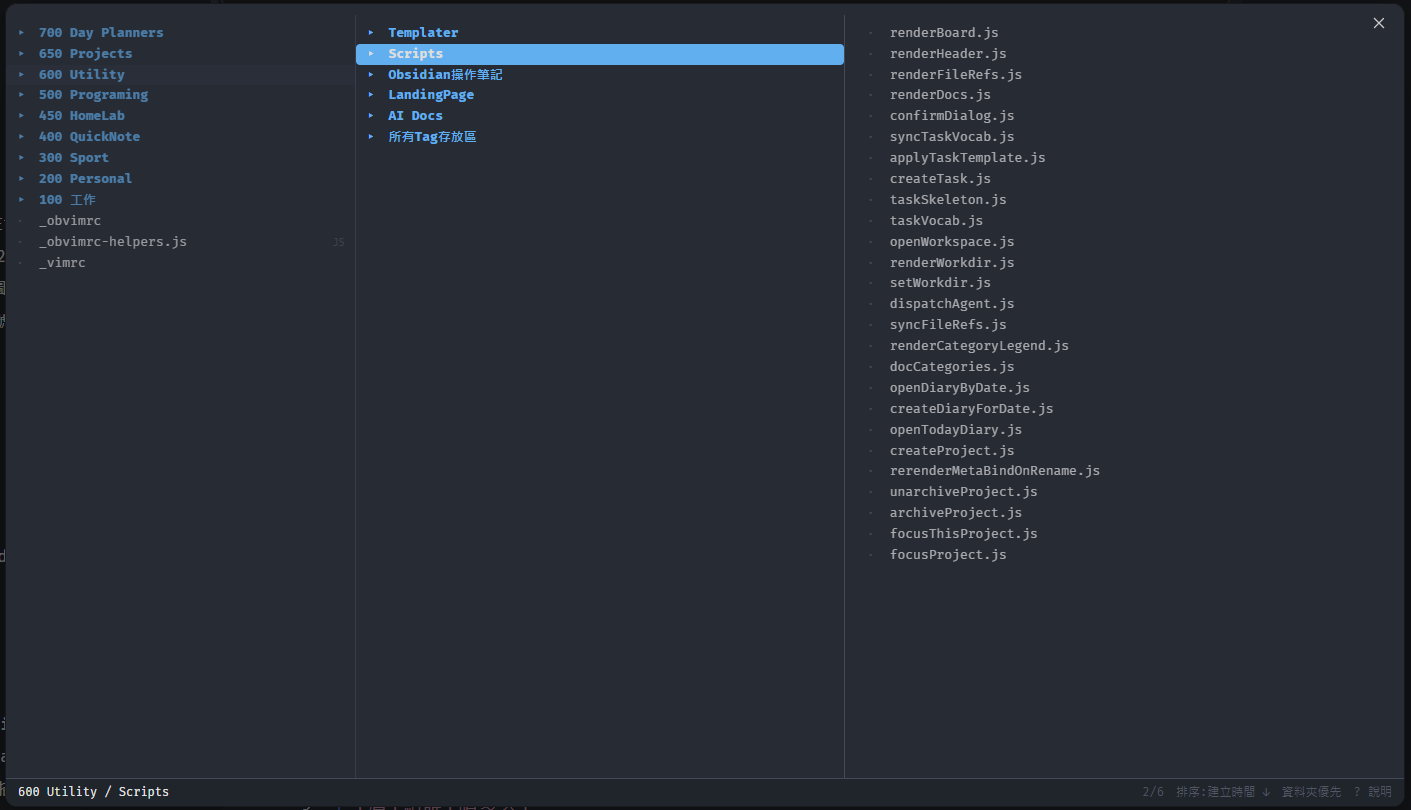This screenshot has width=1411, height=810.
Task: Open openTodayDiary.js
Action: [x=956, y=430]
